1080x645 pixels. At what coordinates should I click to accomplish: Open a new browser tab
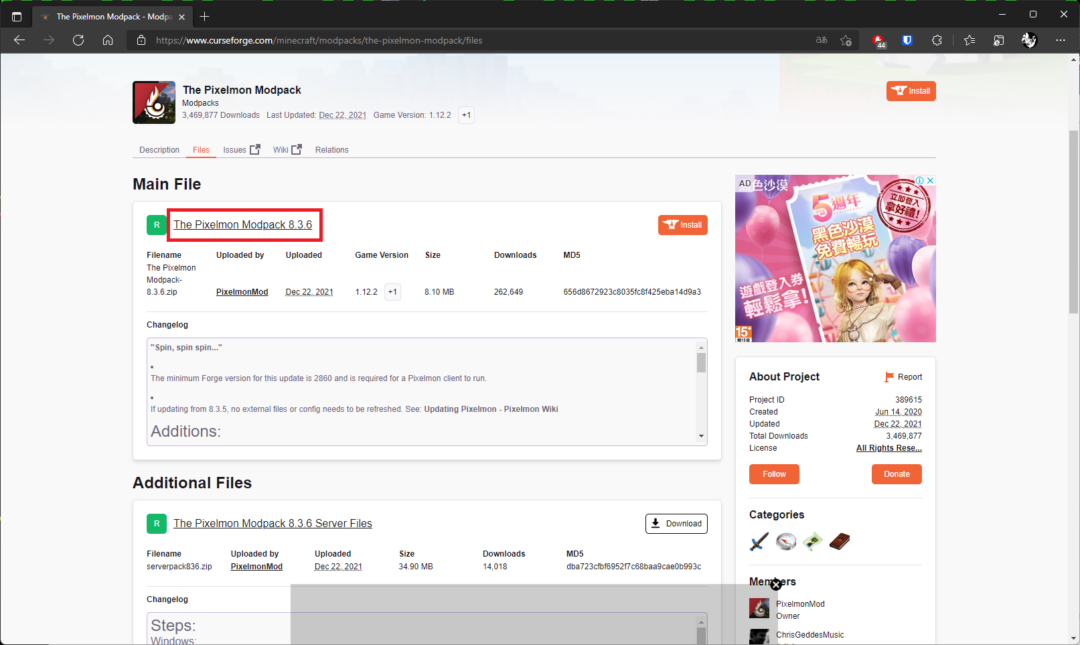(x=205, y=16)
